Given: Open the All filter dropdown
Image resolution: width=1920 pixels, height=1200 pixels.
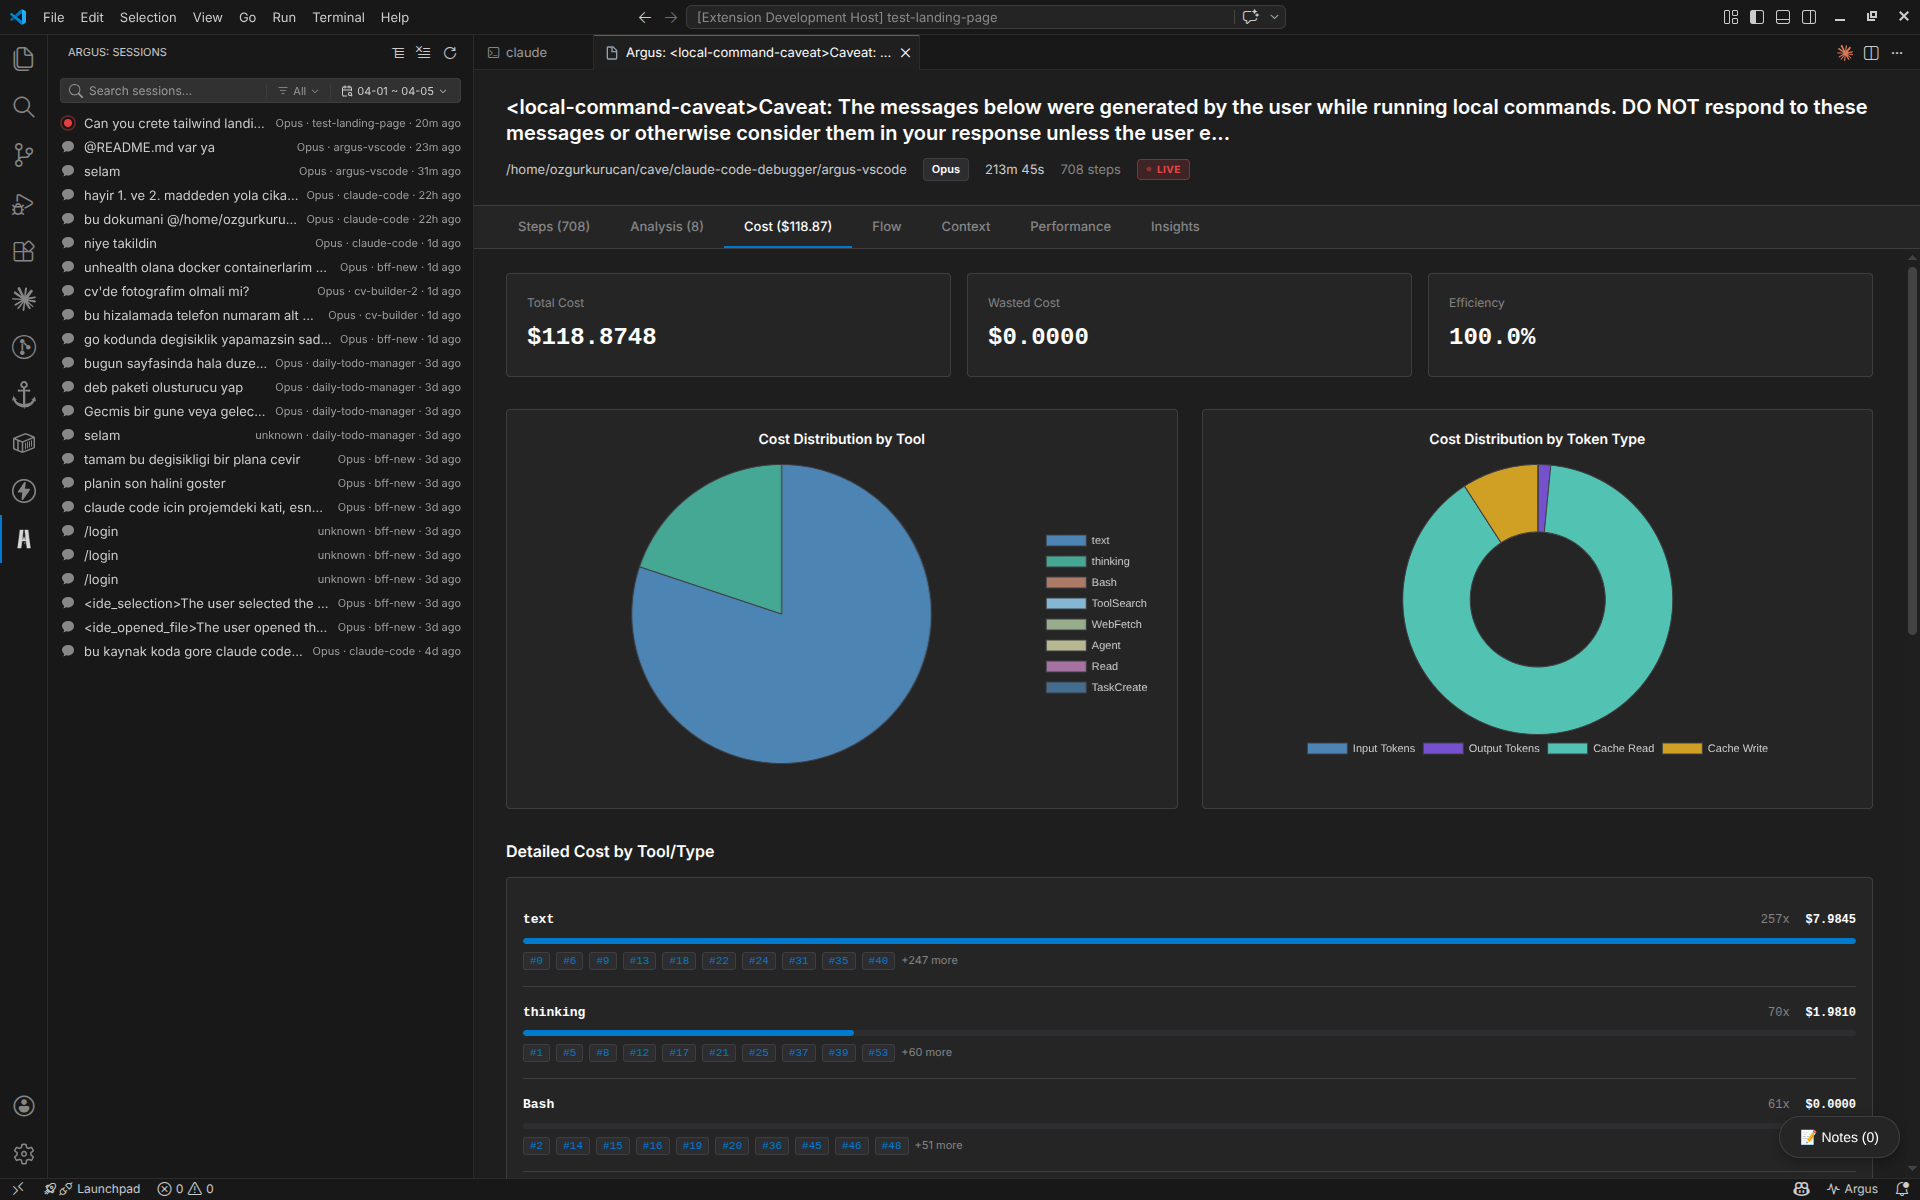Looking at the screenshot, I should click(298, 91).
